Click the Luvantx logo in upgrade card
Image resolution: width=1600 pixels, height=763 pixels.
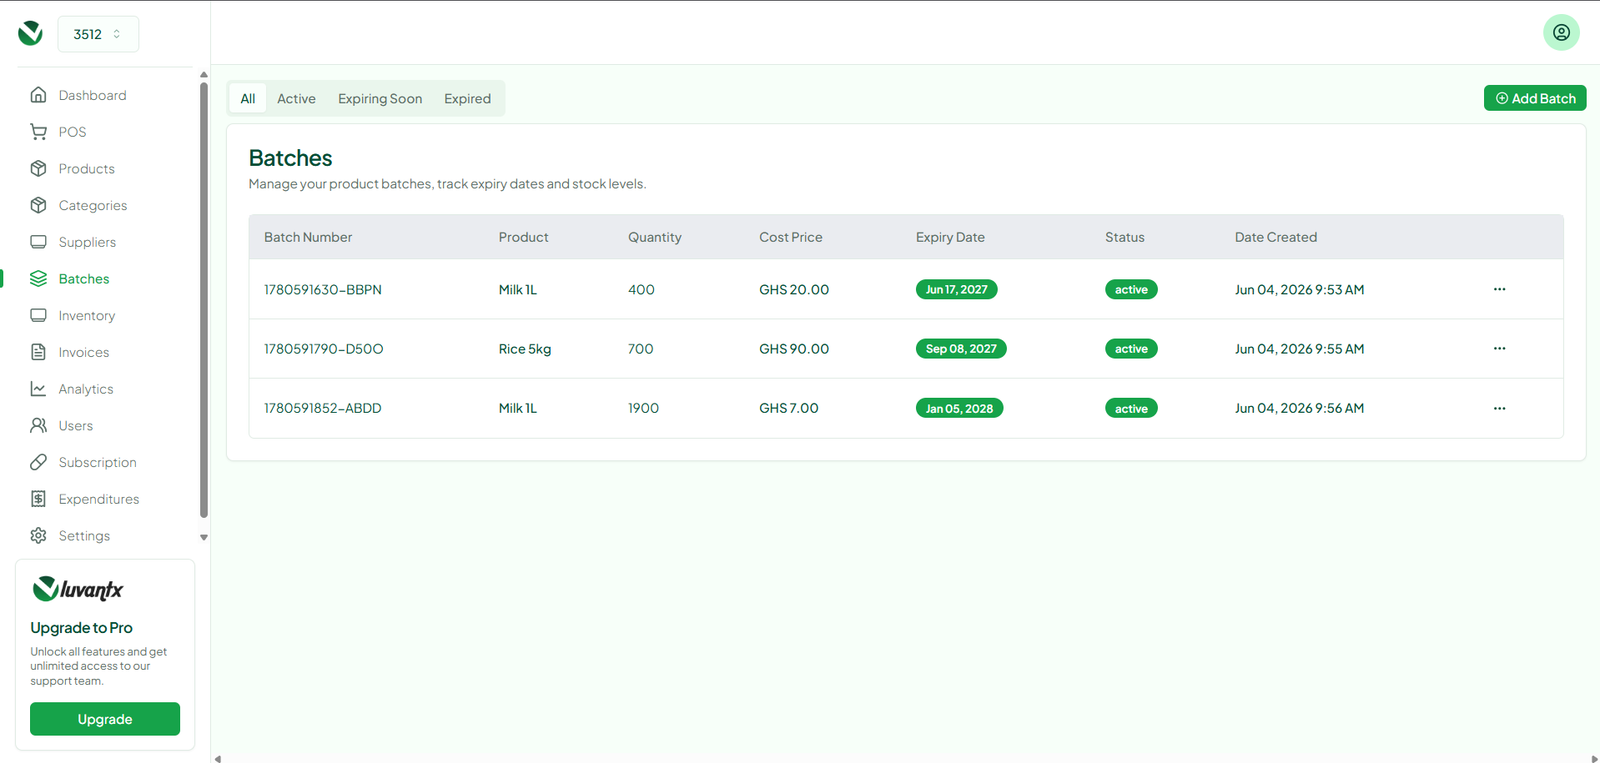pyautogui.click(x=78, y=589)
